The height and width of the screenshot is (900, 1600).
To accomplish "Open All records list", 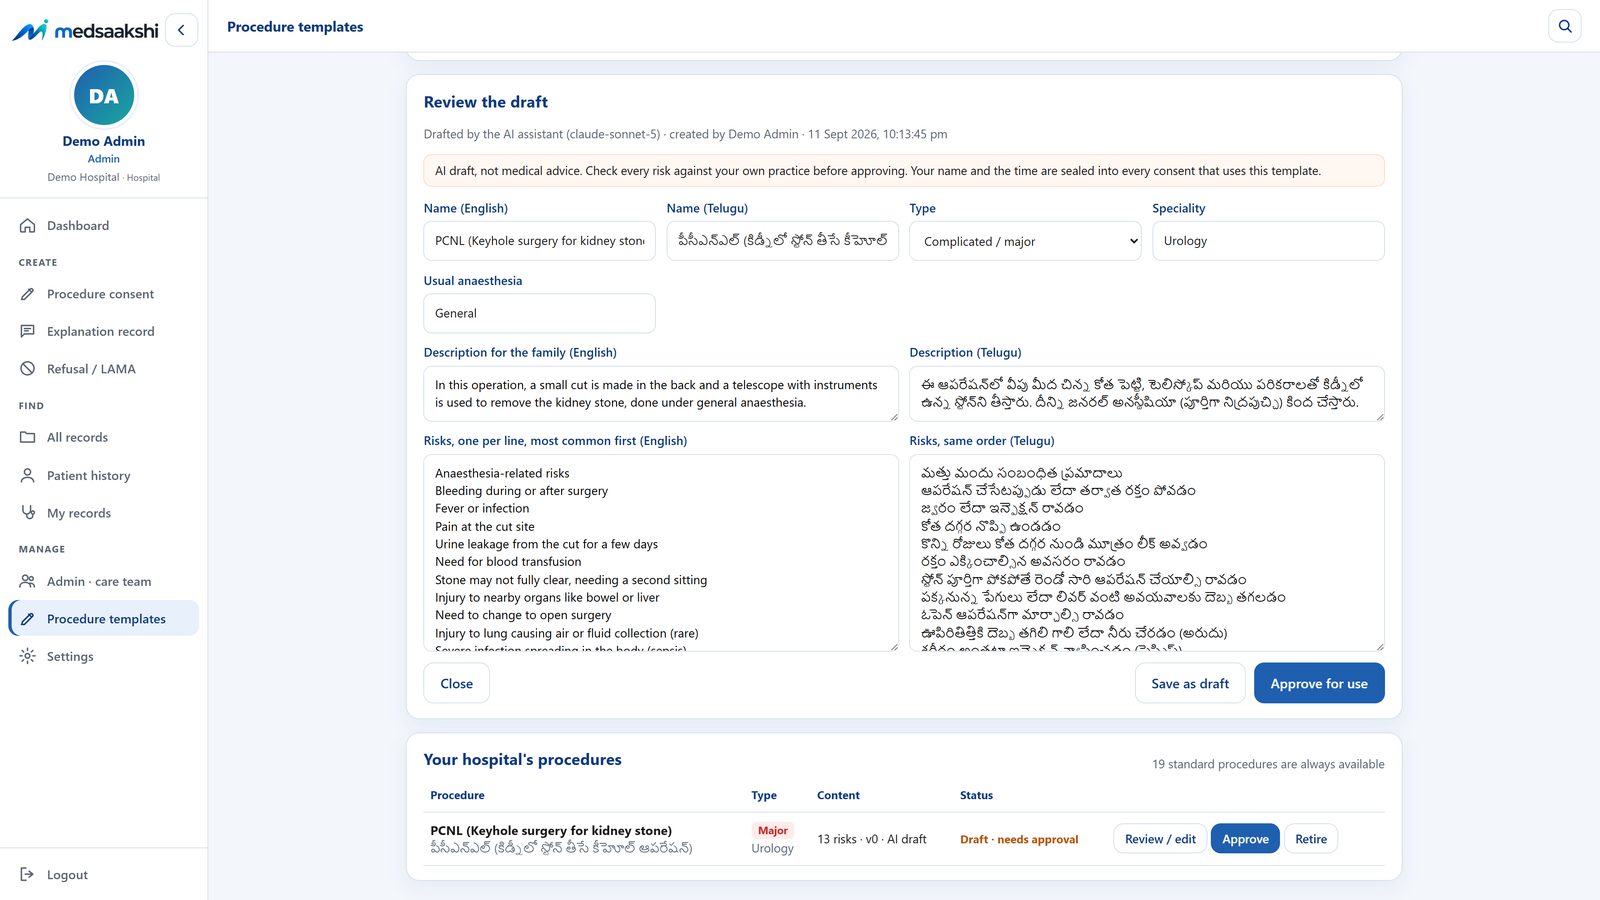I will click(104, 437).
